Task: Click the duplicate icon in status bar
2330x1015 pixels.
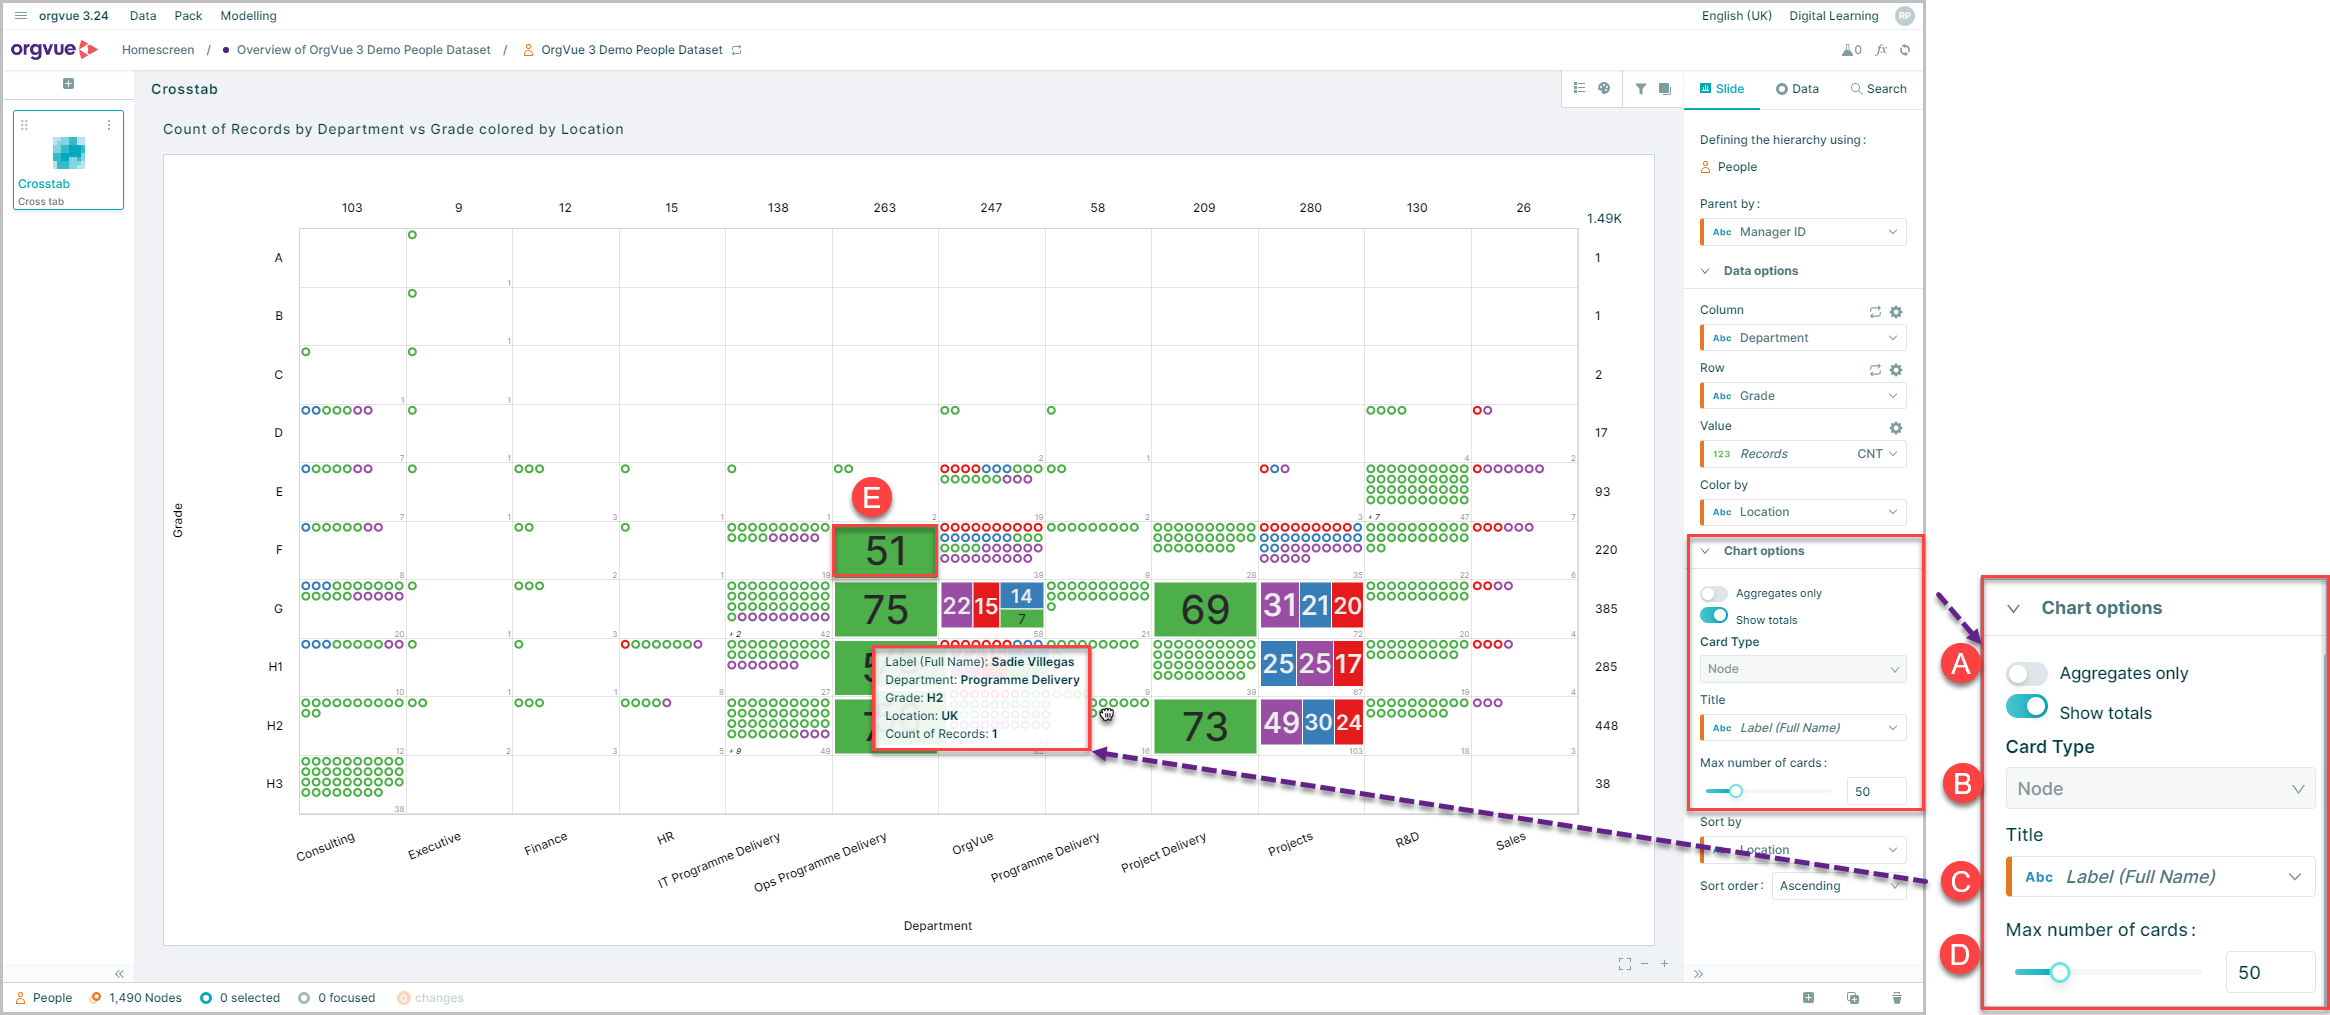Action: (1853, 998)
